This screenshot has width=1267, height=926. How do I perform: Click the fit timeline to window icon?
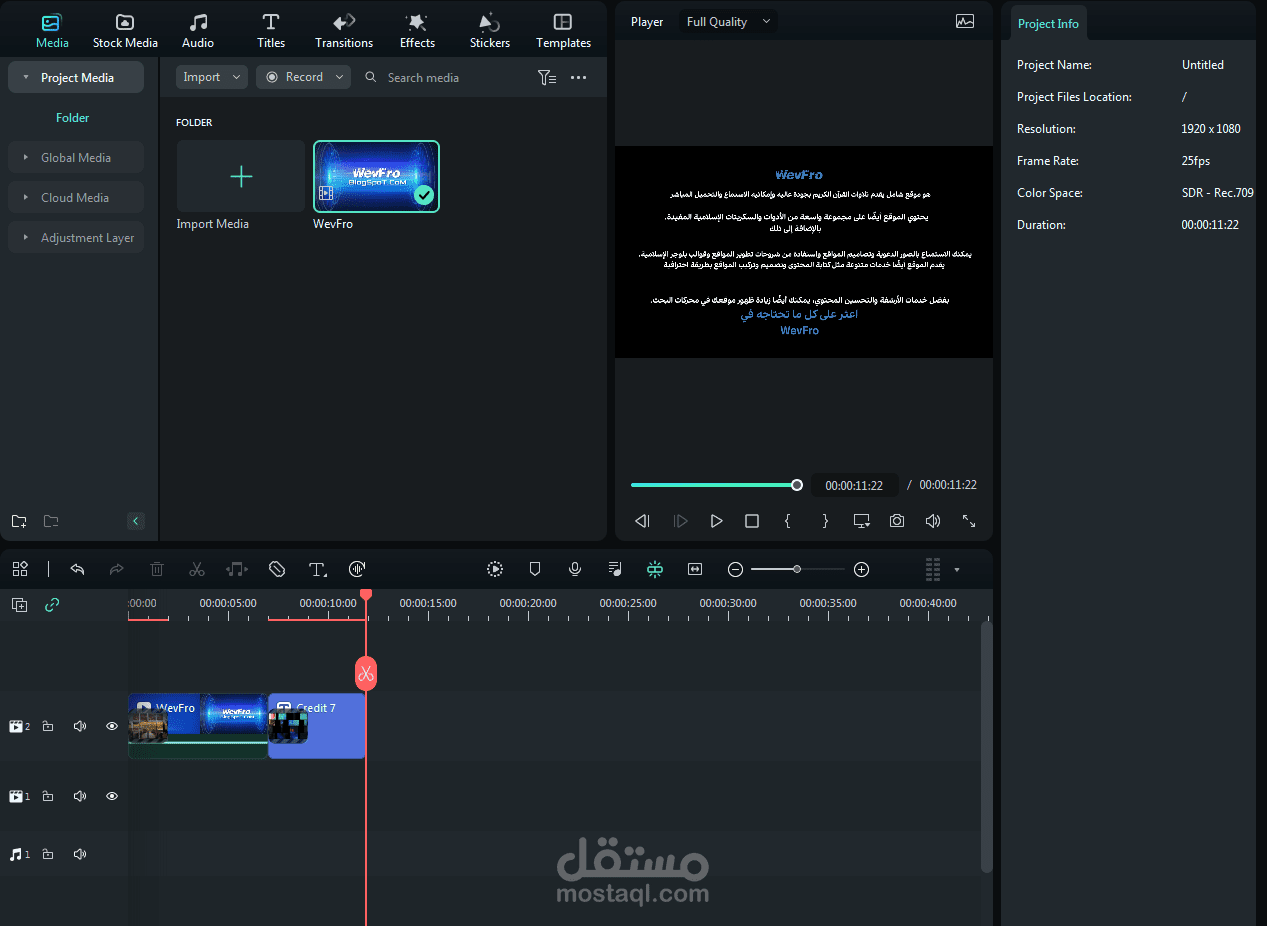[695, 569]
